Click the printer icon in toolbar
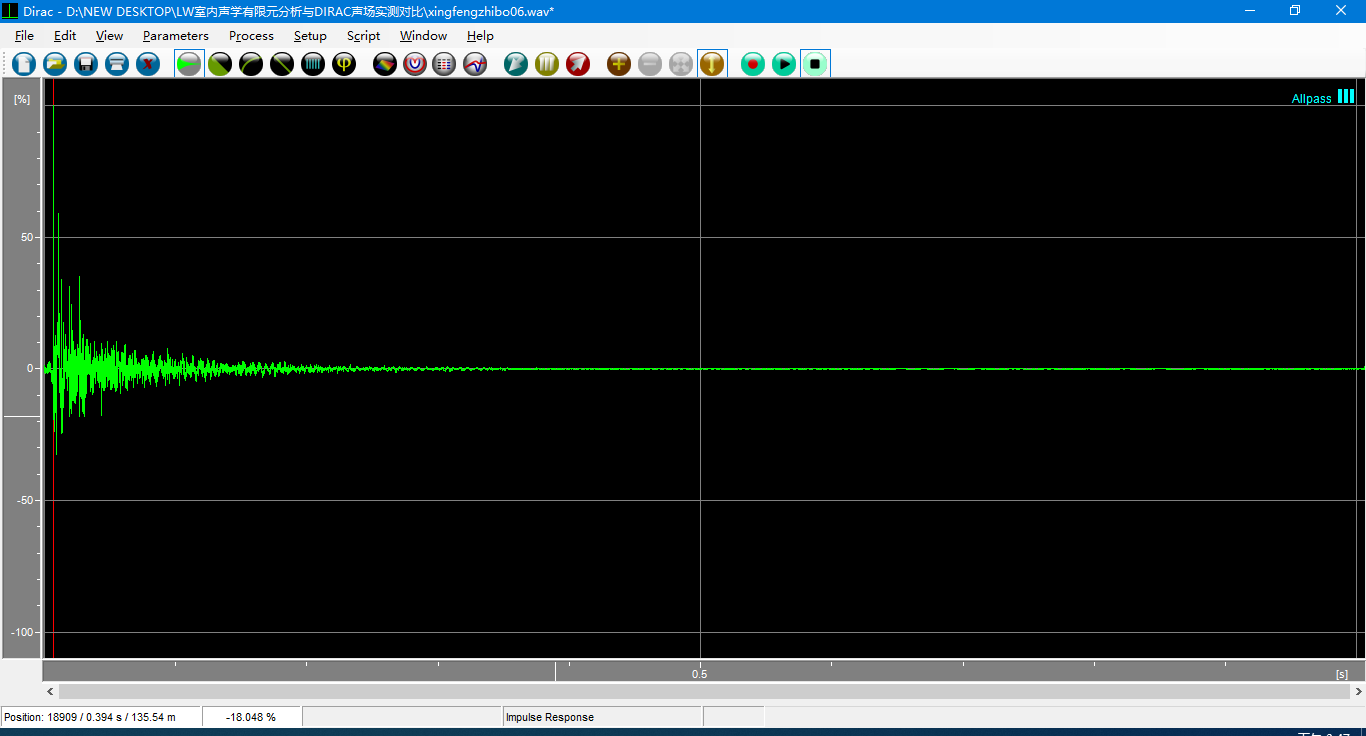This screenshot has height=736, width=1366. 117,64
